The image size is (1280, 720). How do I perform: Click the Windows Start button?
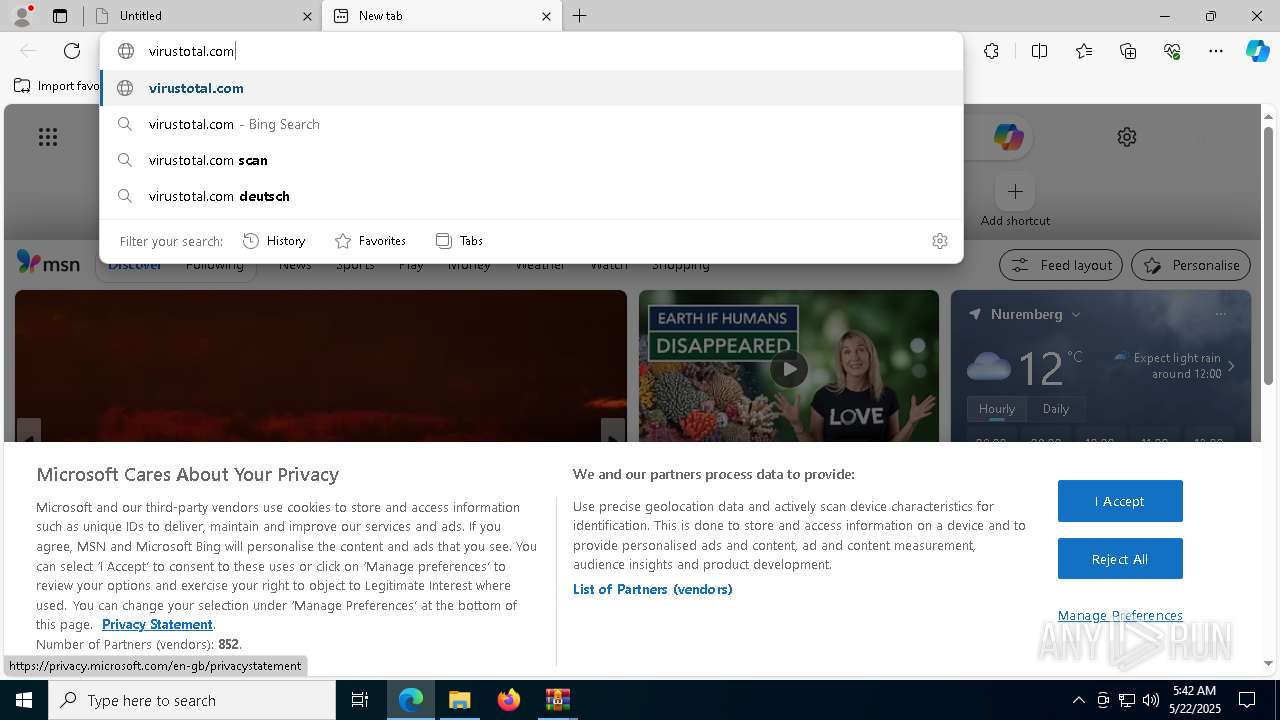click(24, 700)
